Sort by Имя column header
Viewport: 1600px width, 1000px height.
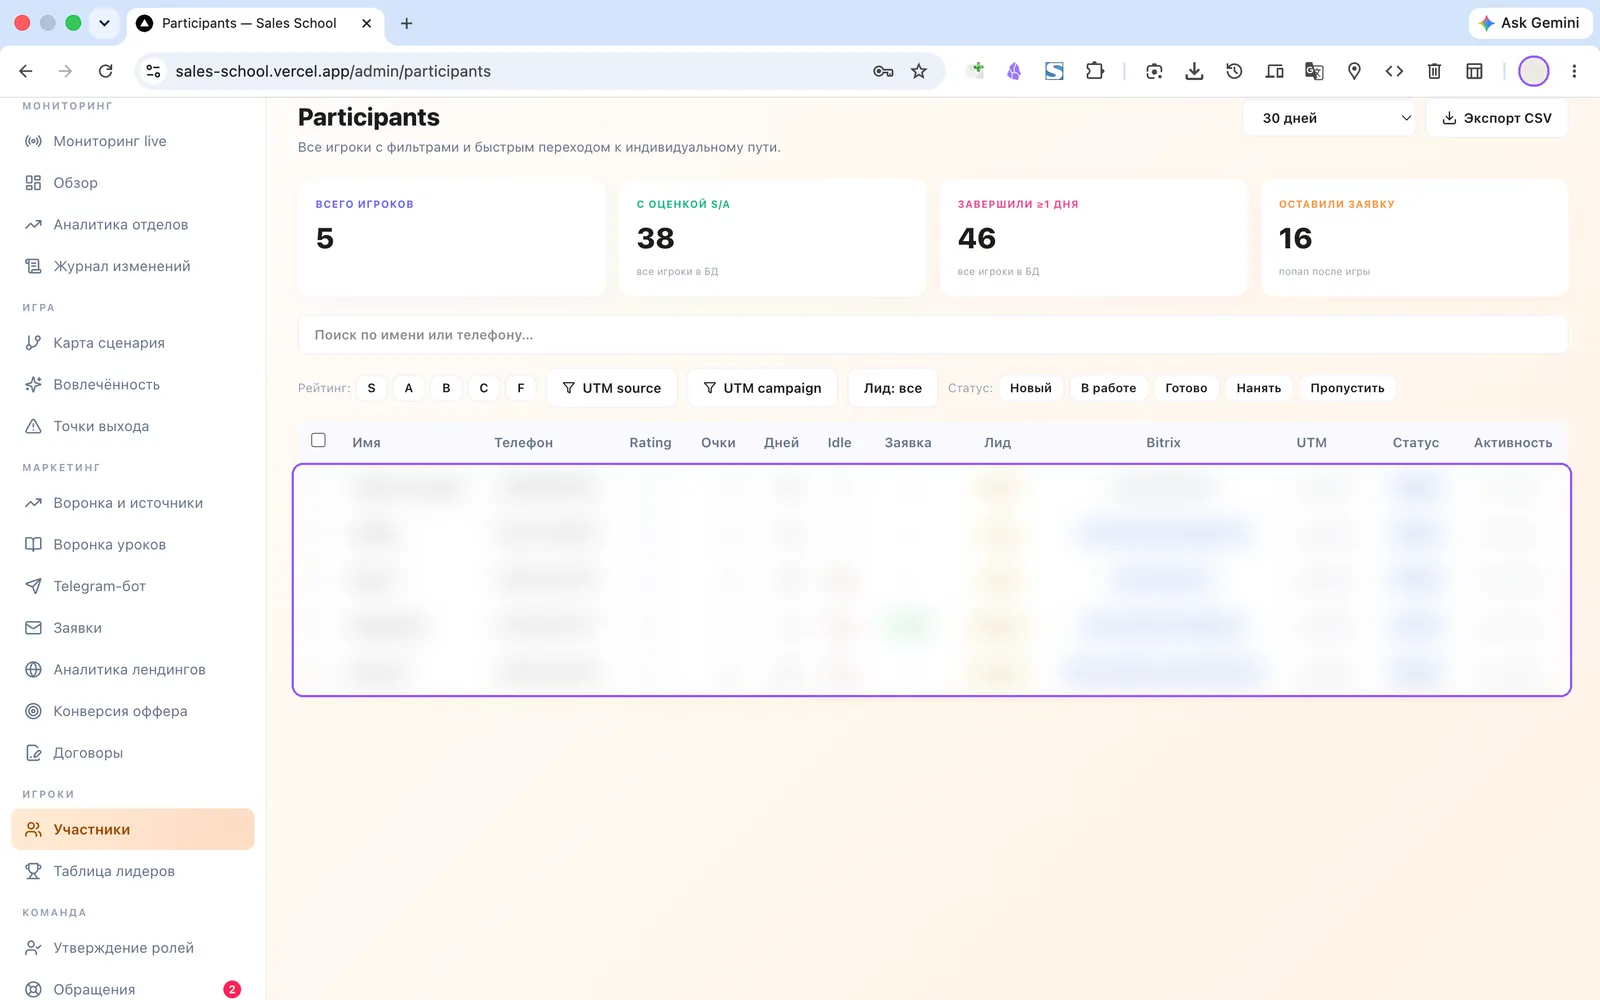366,442
